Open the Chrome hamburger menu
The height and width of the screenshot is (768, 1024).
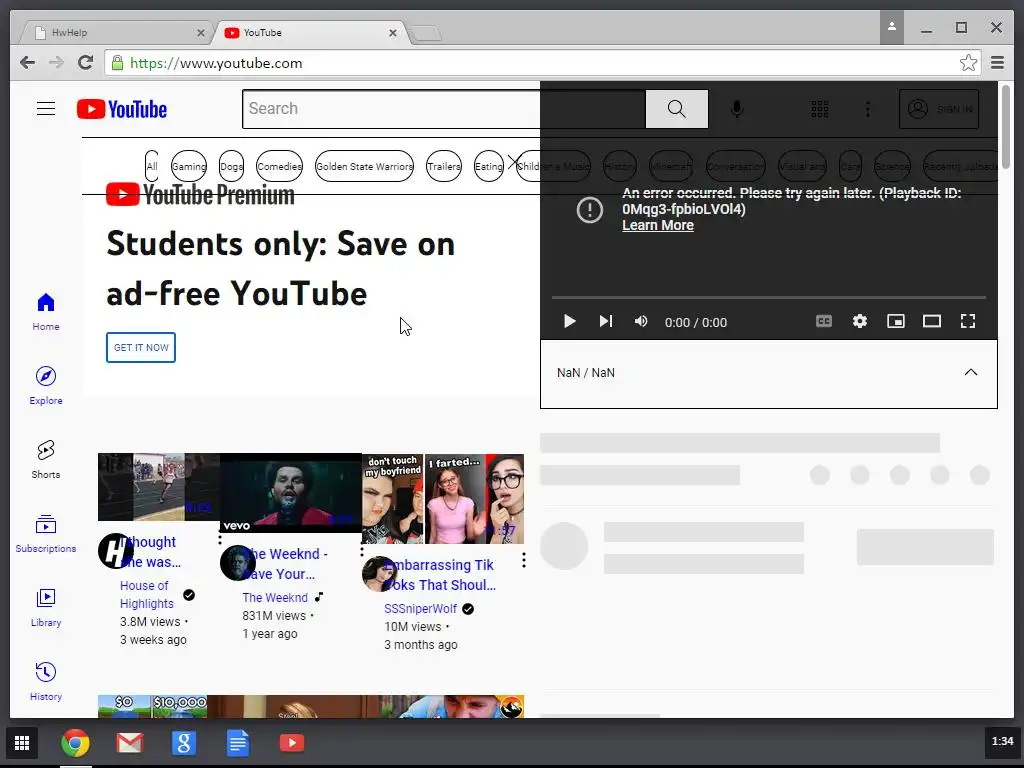coord(997,63)
